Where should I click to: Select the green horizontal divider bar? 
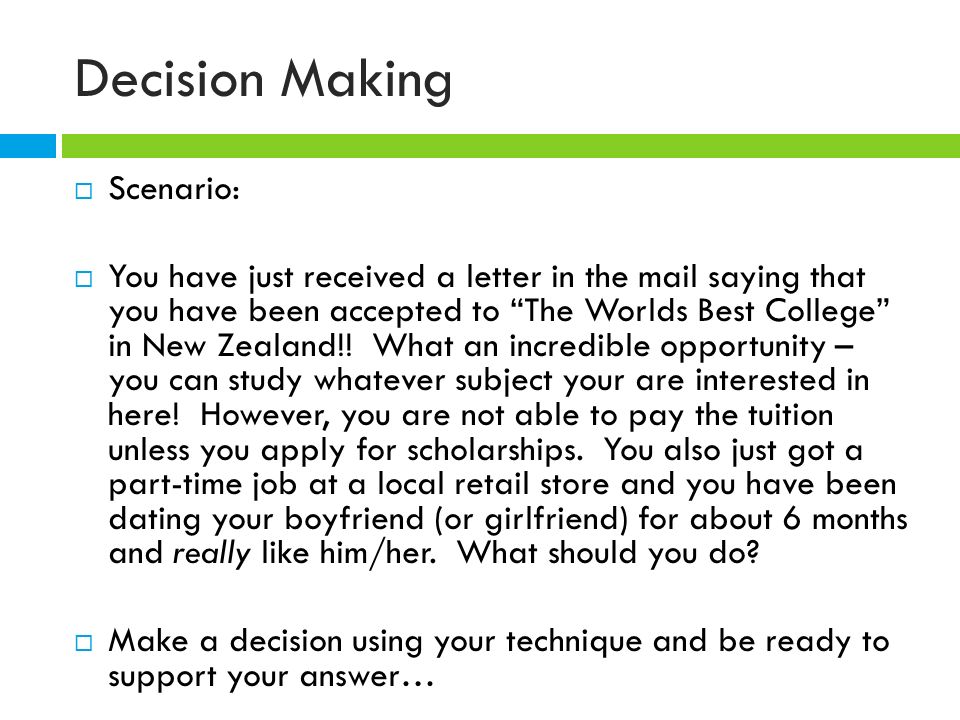pos(511,146)
